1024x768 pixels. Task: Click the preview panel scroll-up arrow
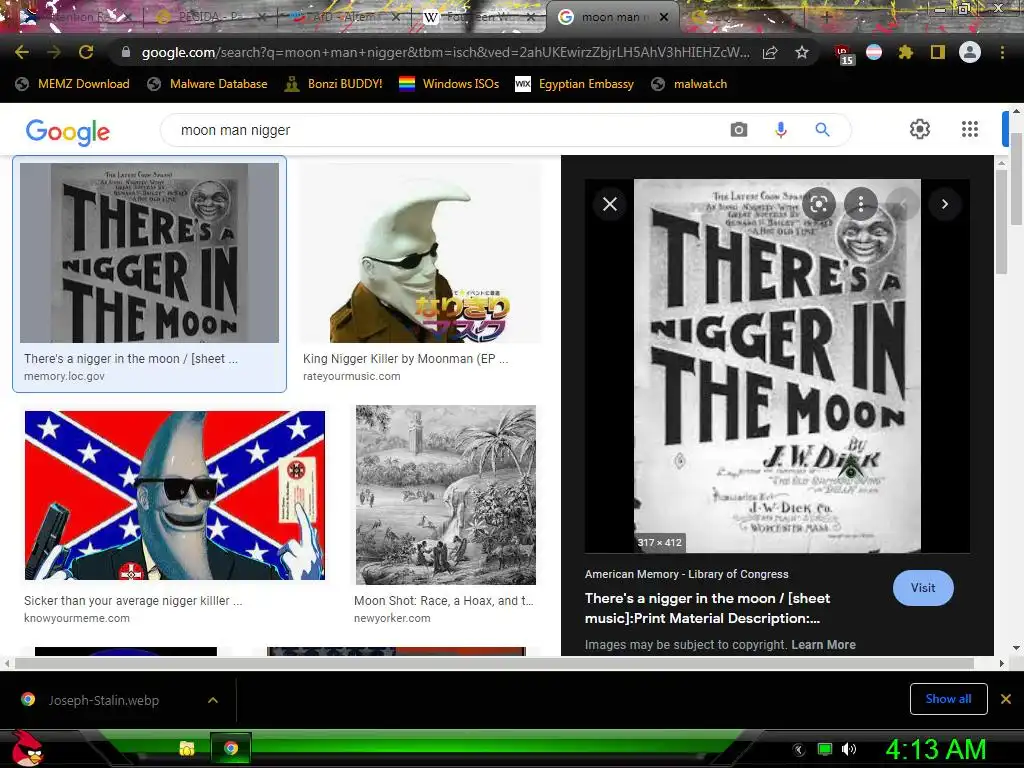point(1002,162)
